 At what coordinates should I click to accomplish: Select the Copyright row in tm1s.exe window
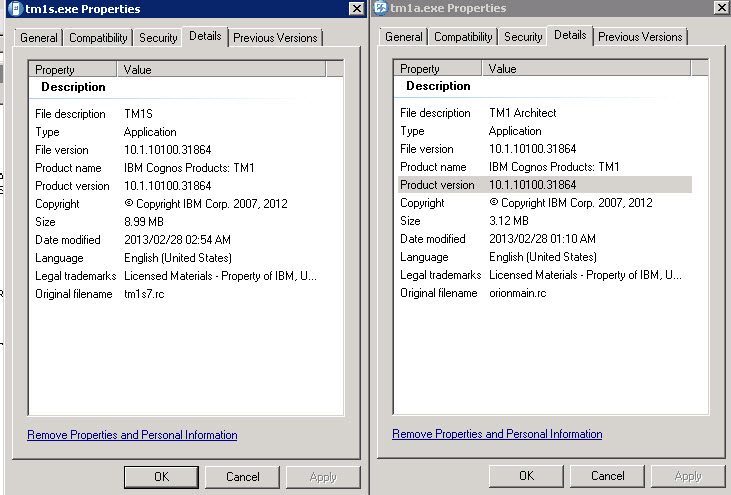point(179,204)
